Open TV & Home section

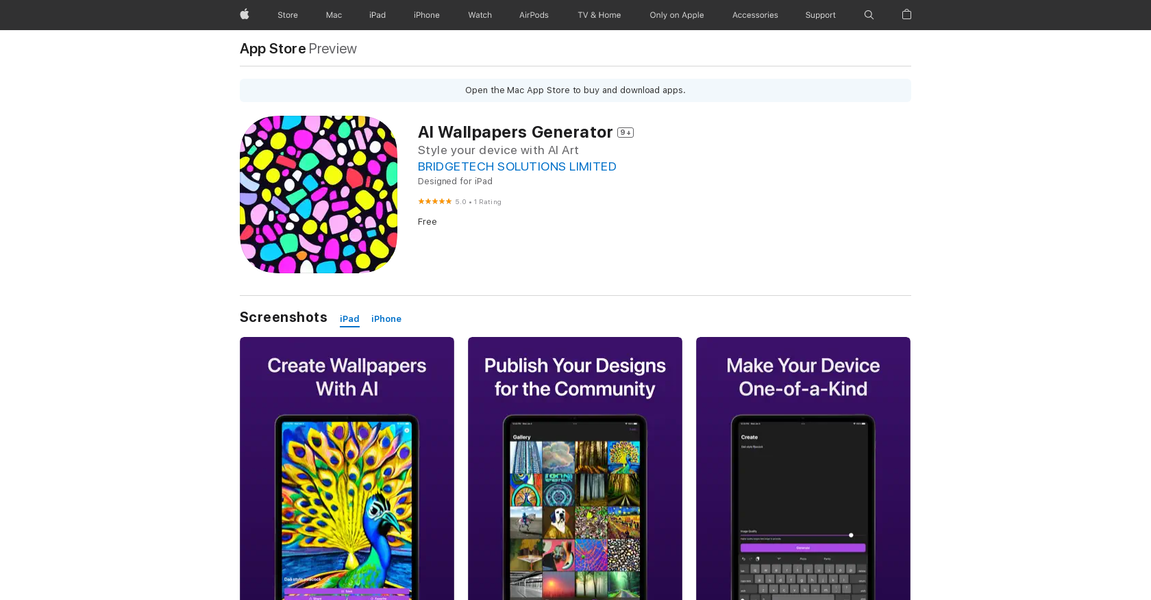(598, 15)
